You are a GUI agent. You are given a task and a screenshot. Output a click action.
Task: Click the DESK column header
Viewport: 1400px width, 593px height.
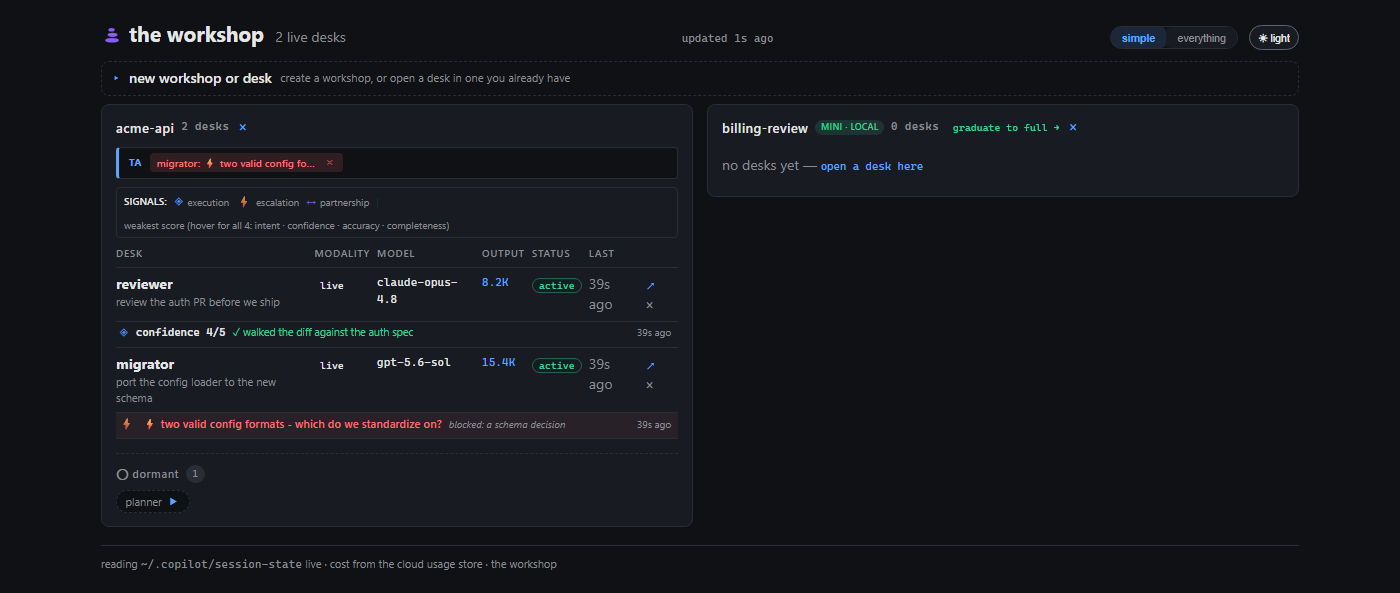click(129, 253)
